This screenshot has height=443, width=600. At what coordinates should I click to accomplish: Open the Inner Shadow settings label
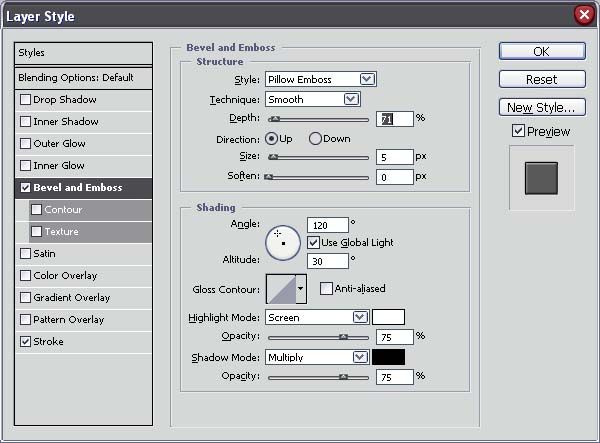66,122
